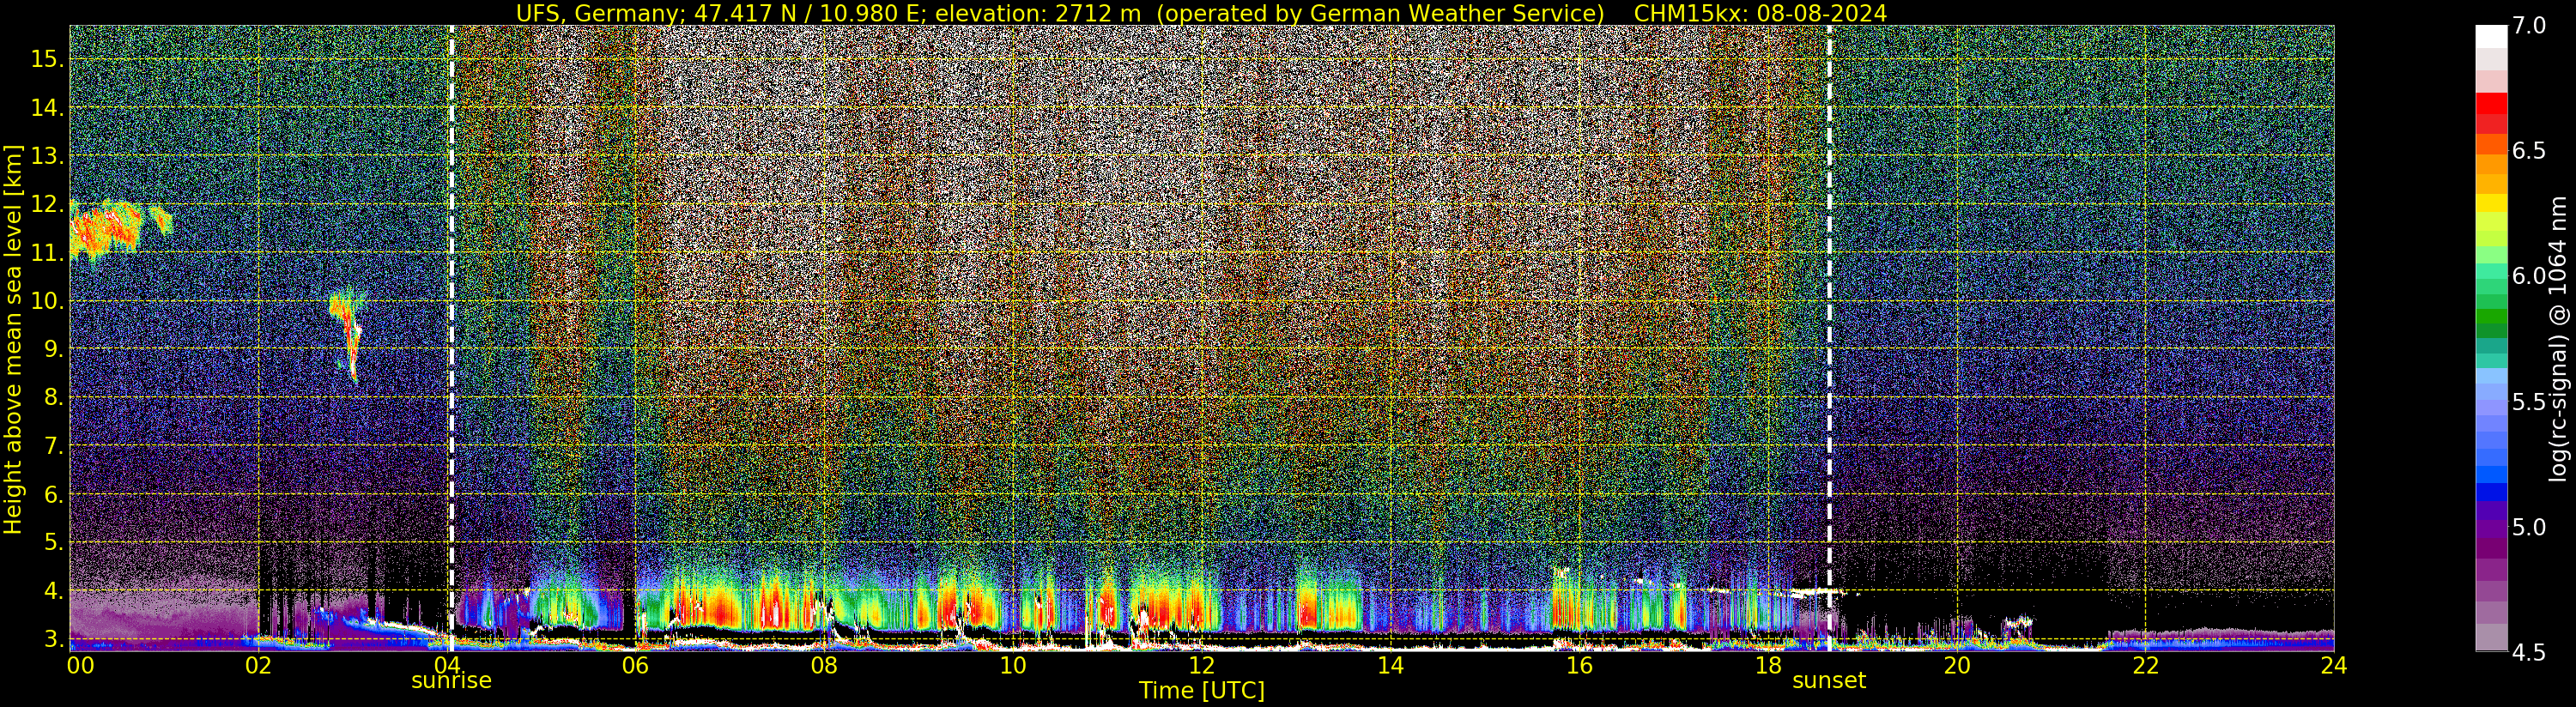Click the '12' time tick label
This screenshot has height=707, width=2576.
click(x=1201, y=666)
